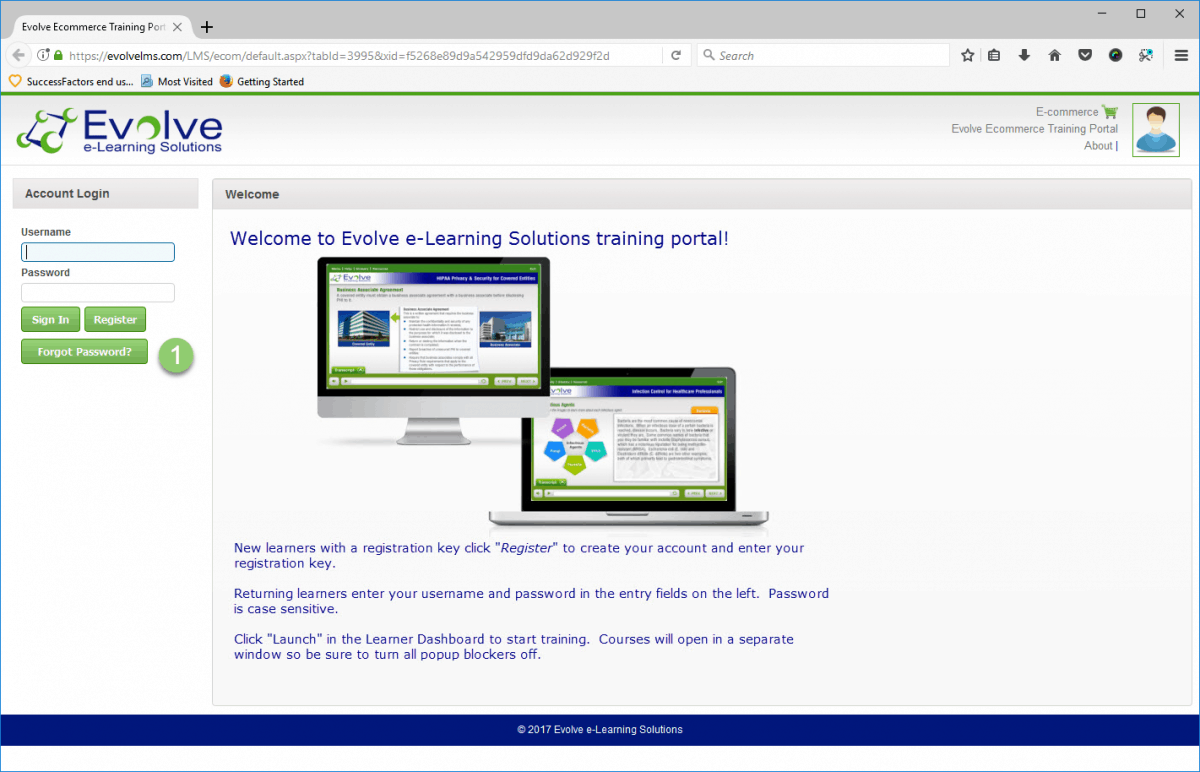Navigate back to the previous page
Viewport: 1200px width, 772px height.
(18, 55)
